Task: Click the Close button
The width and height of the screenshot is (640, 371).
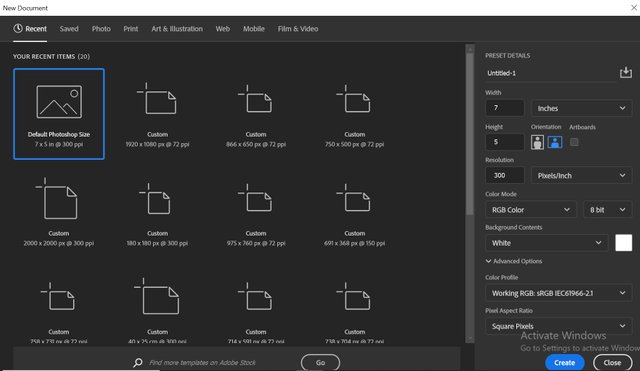Action: pyautogui.click(x=612, y=362)
